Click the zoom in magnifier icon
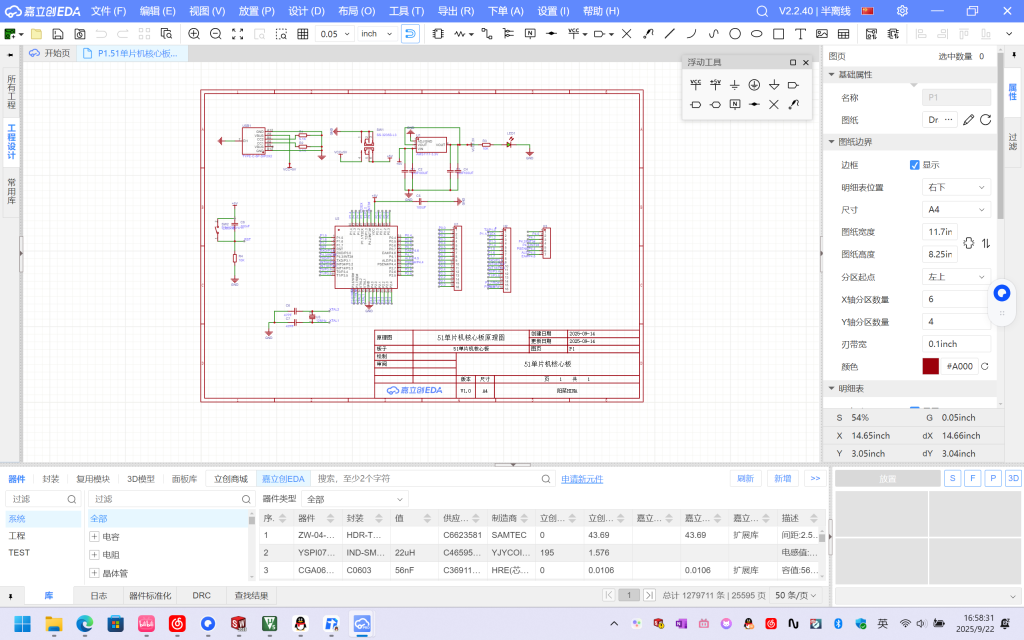This screenshot has width=1024, height=640. [x=194, y=34]
